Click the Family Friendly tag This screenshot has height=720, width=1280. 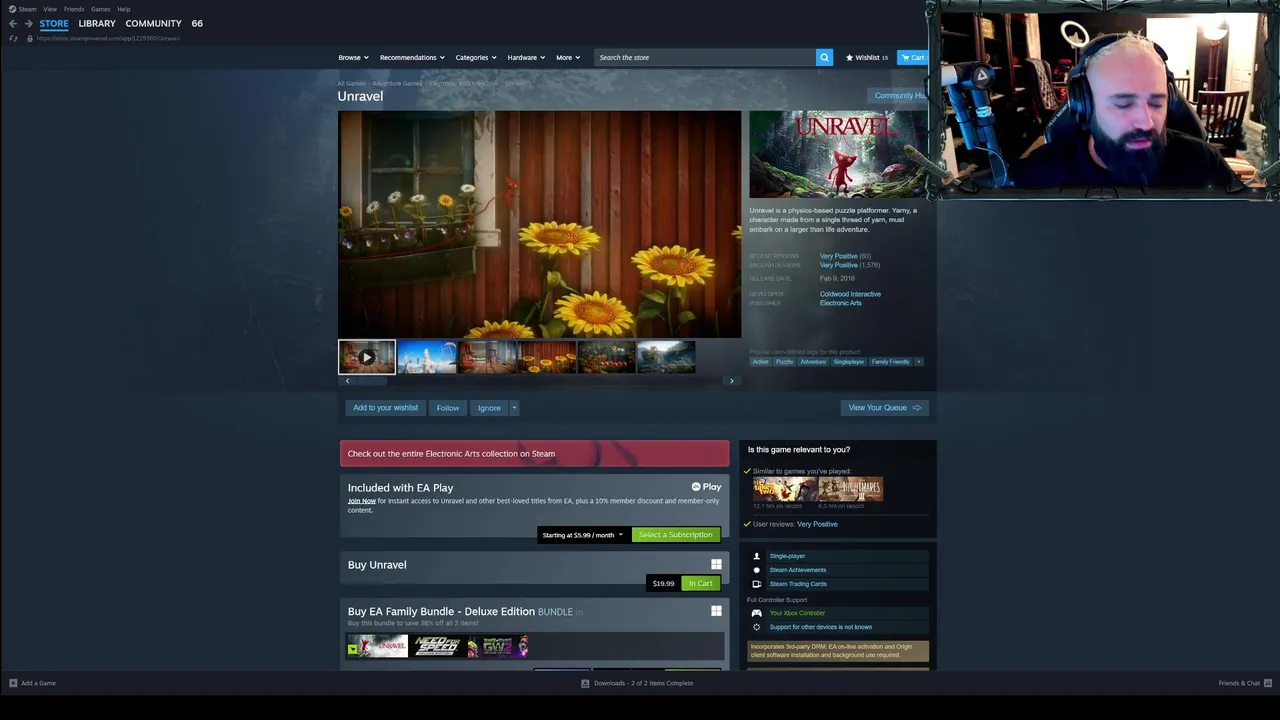pos(890,361)
